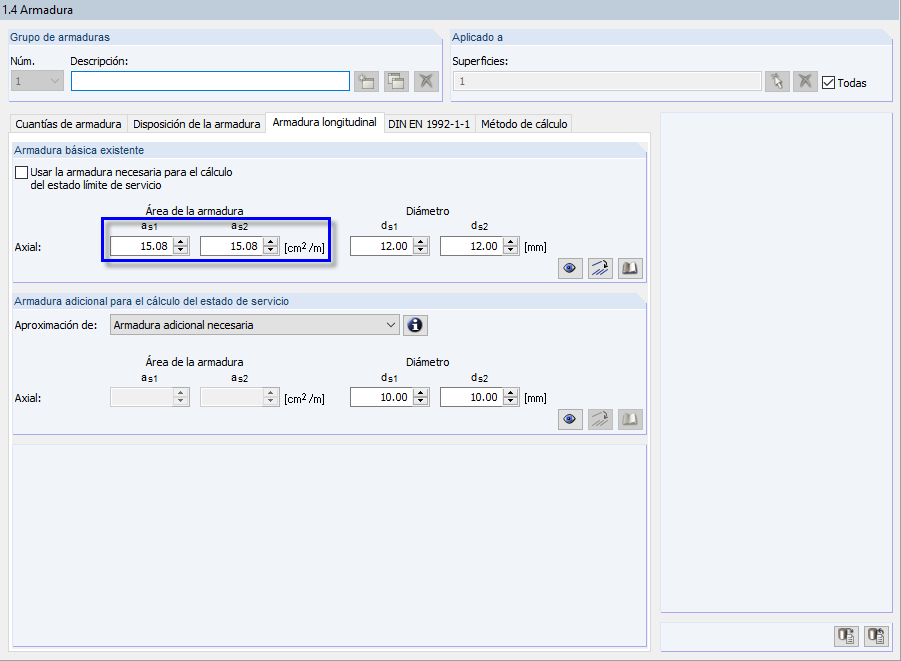Switch to the DIN EN 1992-1-1 tab

click(x=428, y=123)
